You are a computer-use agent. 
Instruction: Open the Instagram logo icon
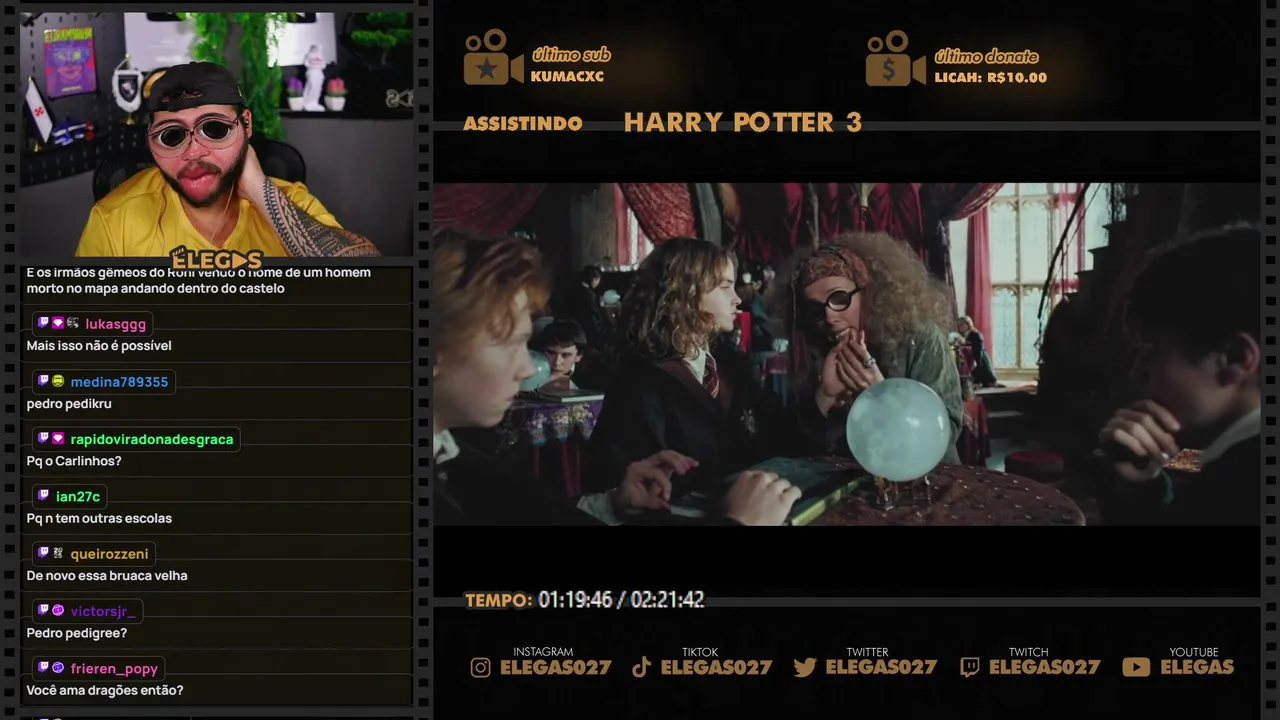(x=480, y=668)
